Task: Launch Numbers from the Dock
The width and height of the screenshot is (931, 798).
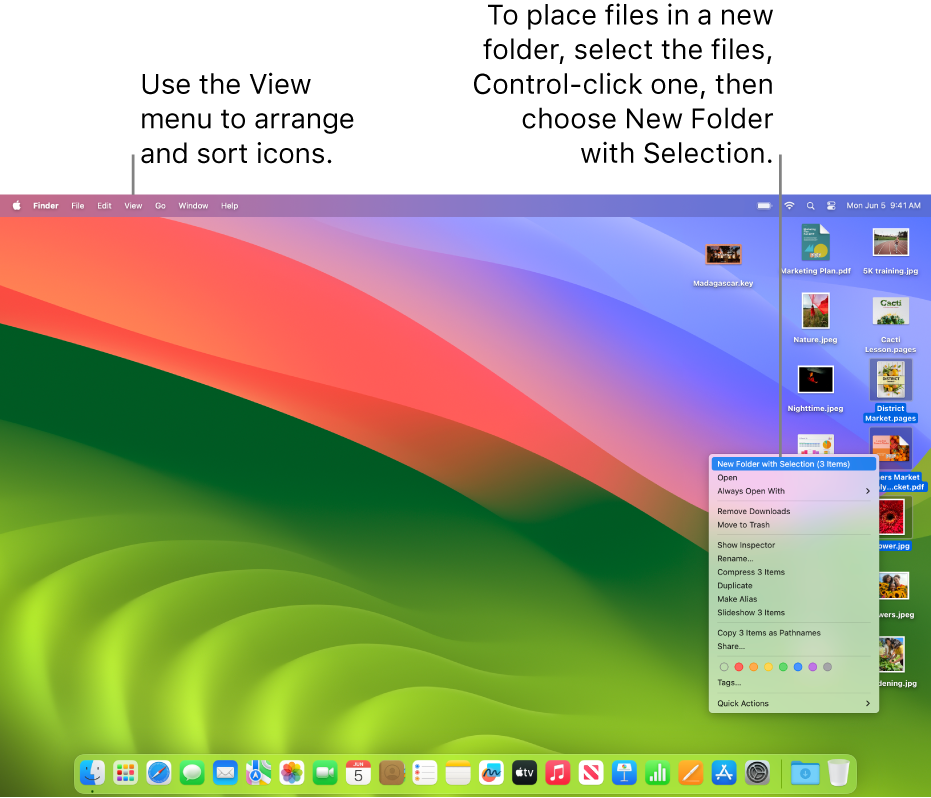Action: click(657, 773)
